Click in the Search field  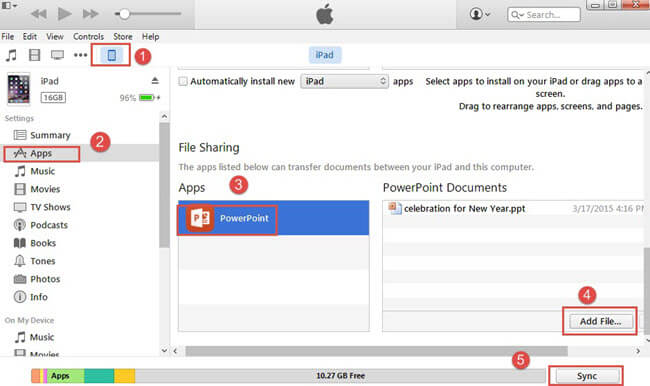click(x=543, y=15)
